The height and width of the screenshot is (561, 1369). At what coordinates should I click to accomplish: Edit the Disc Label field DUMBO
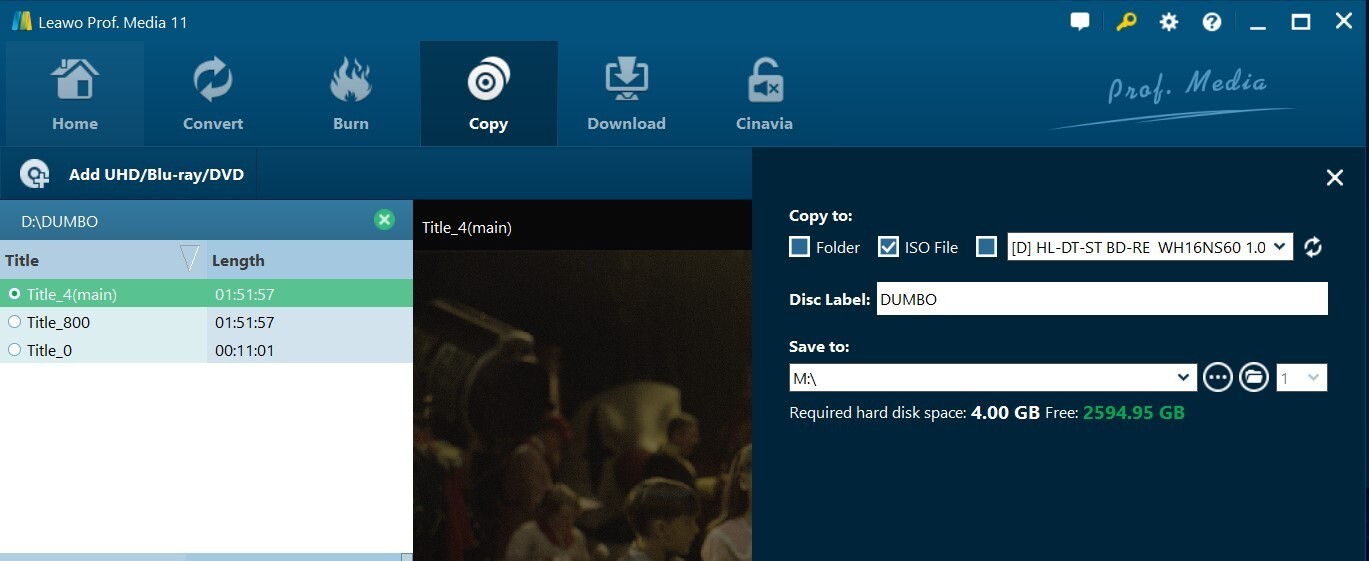click(1102, 299)
